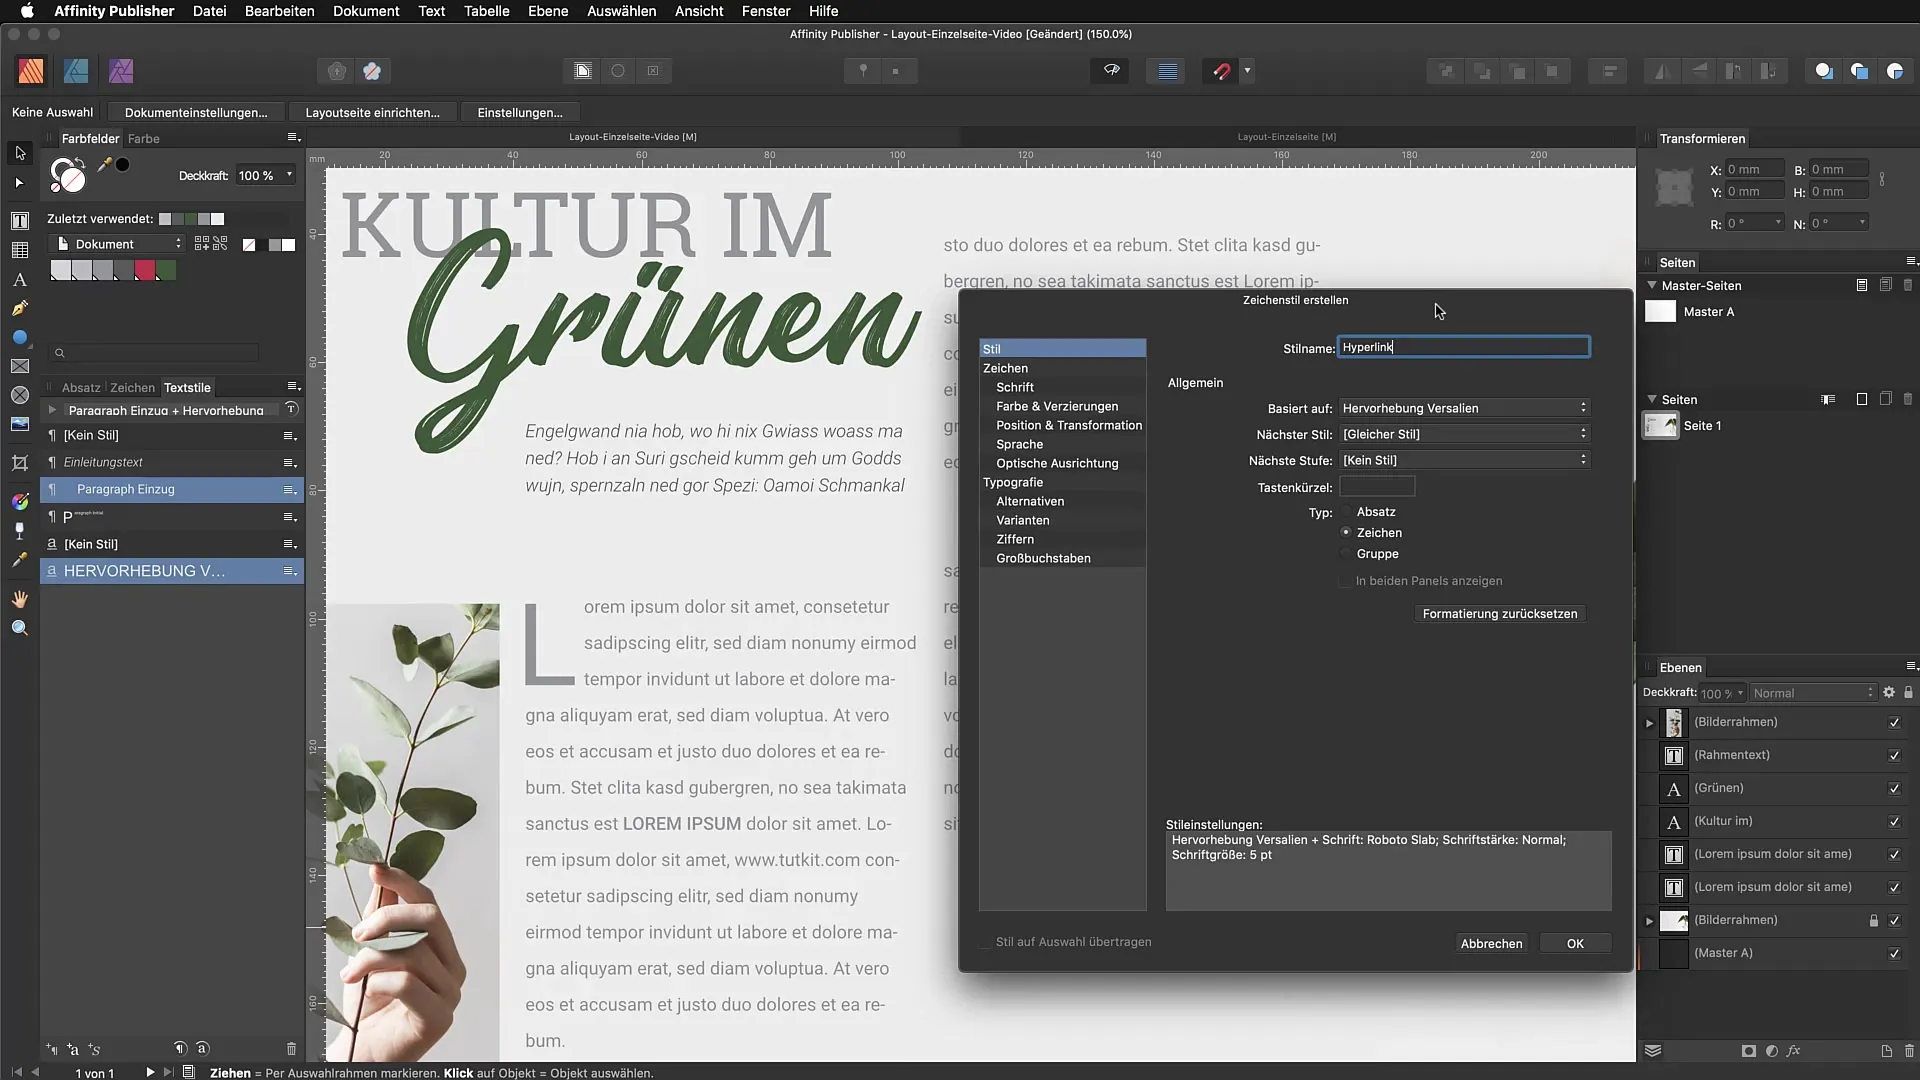Toggle baseline grid toolbar icon
This screenshot has width=1920, height=1080.
point(1167,71)
